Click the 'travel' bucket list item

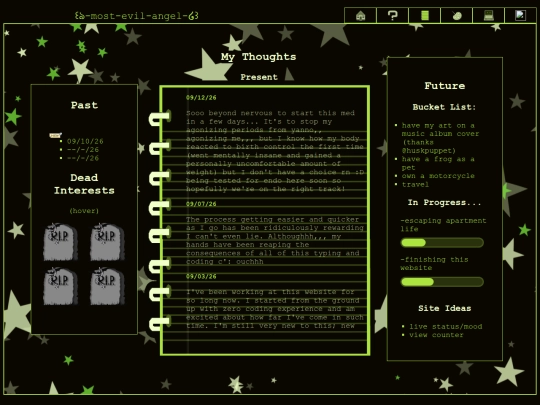[x=415, y=185]
